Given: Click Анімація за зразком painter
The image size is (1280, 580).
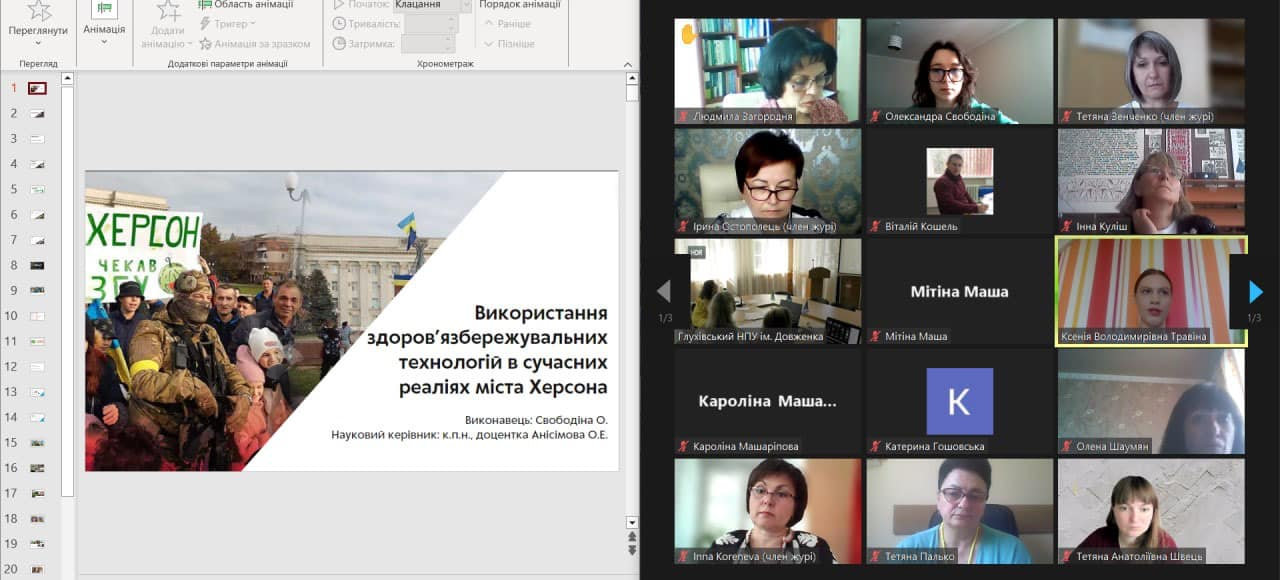Looking at the screenshot, I should point(255,44).
